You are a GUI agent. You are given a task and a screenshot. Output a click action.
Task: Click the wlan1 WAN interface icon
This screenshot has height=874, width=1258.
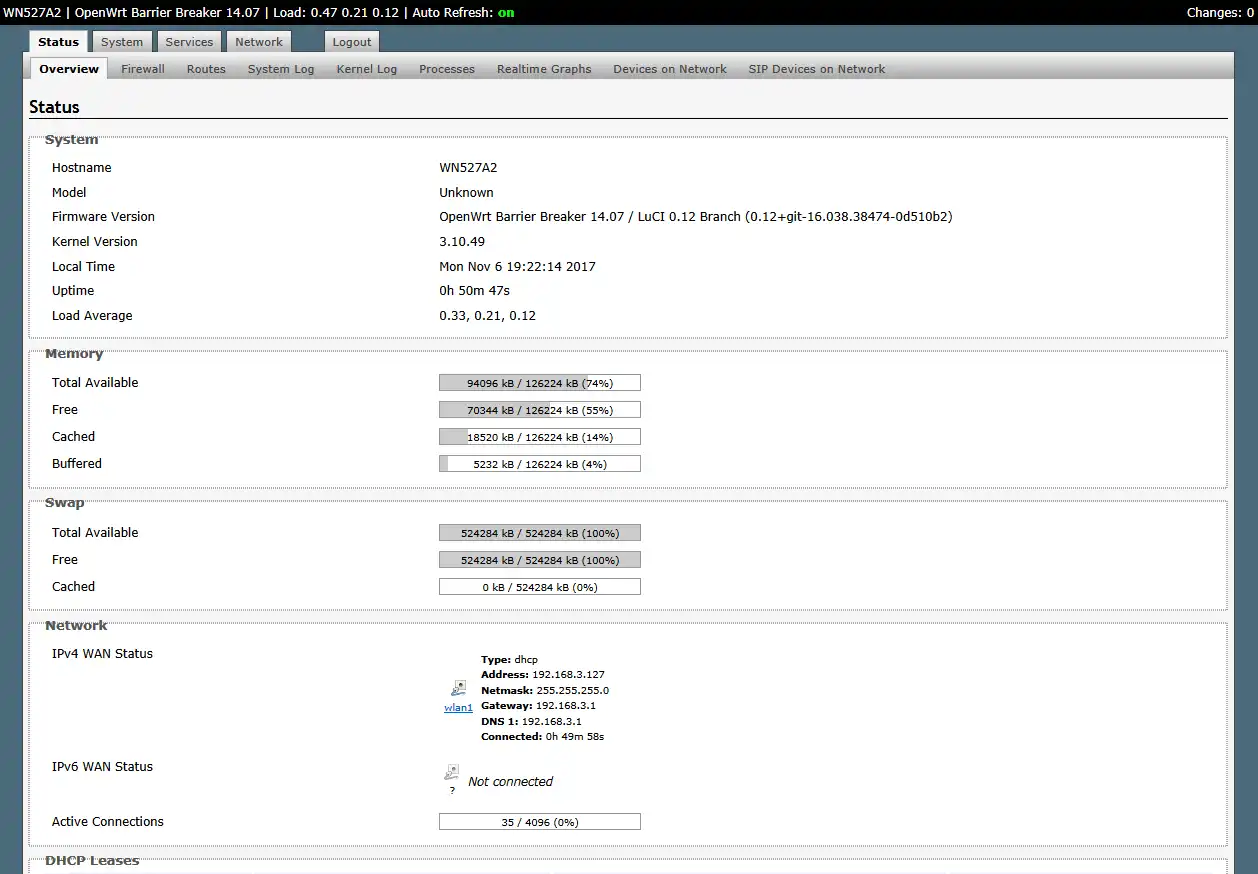tap(458, 688)
